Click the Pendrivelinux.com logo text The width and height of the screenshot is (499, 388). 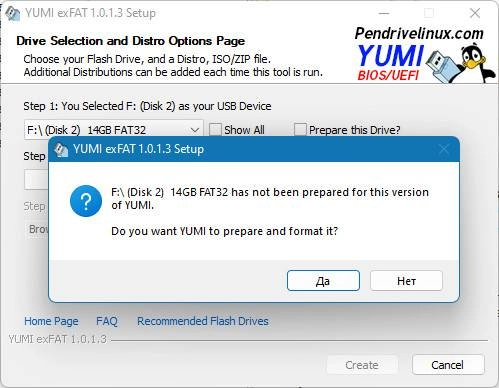pyautogui.click(x=419, y=34)
